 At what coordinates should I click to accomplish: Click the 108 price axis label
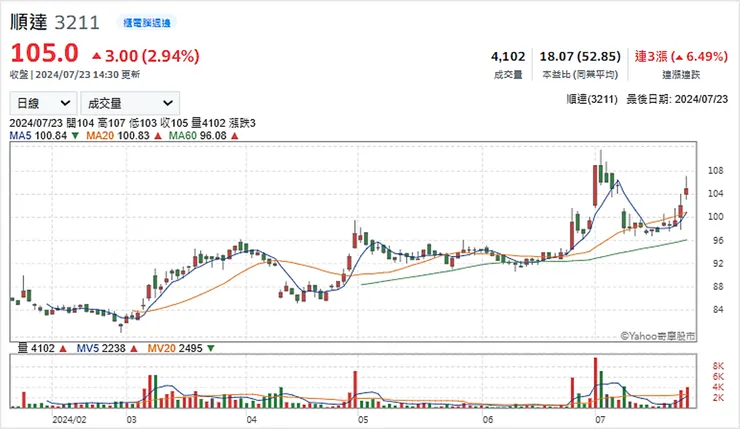click(715, 171)
